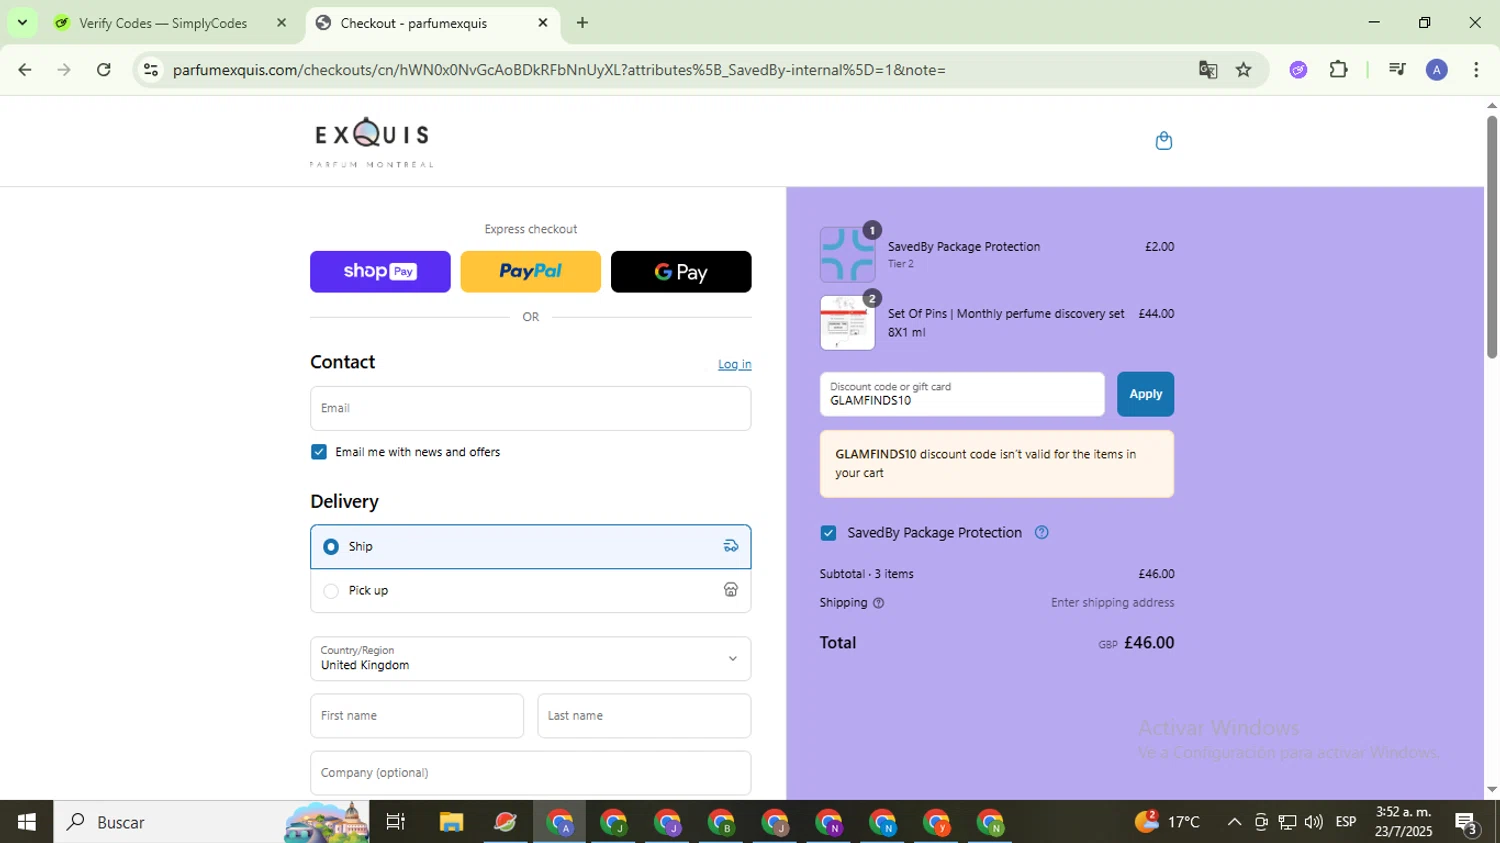Click the Set Of Pins product name text
The image size is (1500, 843).
pyautogui.click(x=1006, y=323)
